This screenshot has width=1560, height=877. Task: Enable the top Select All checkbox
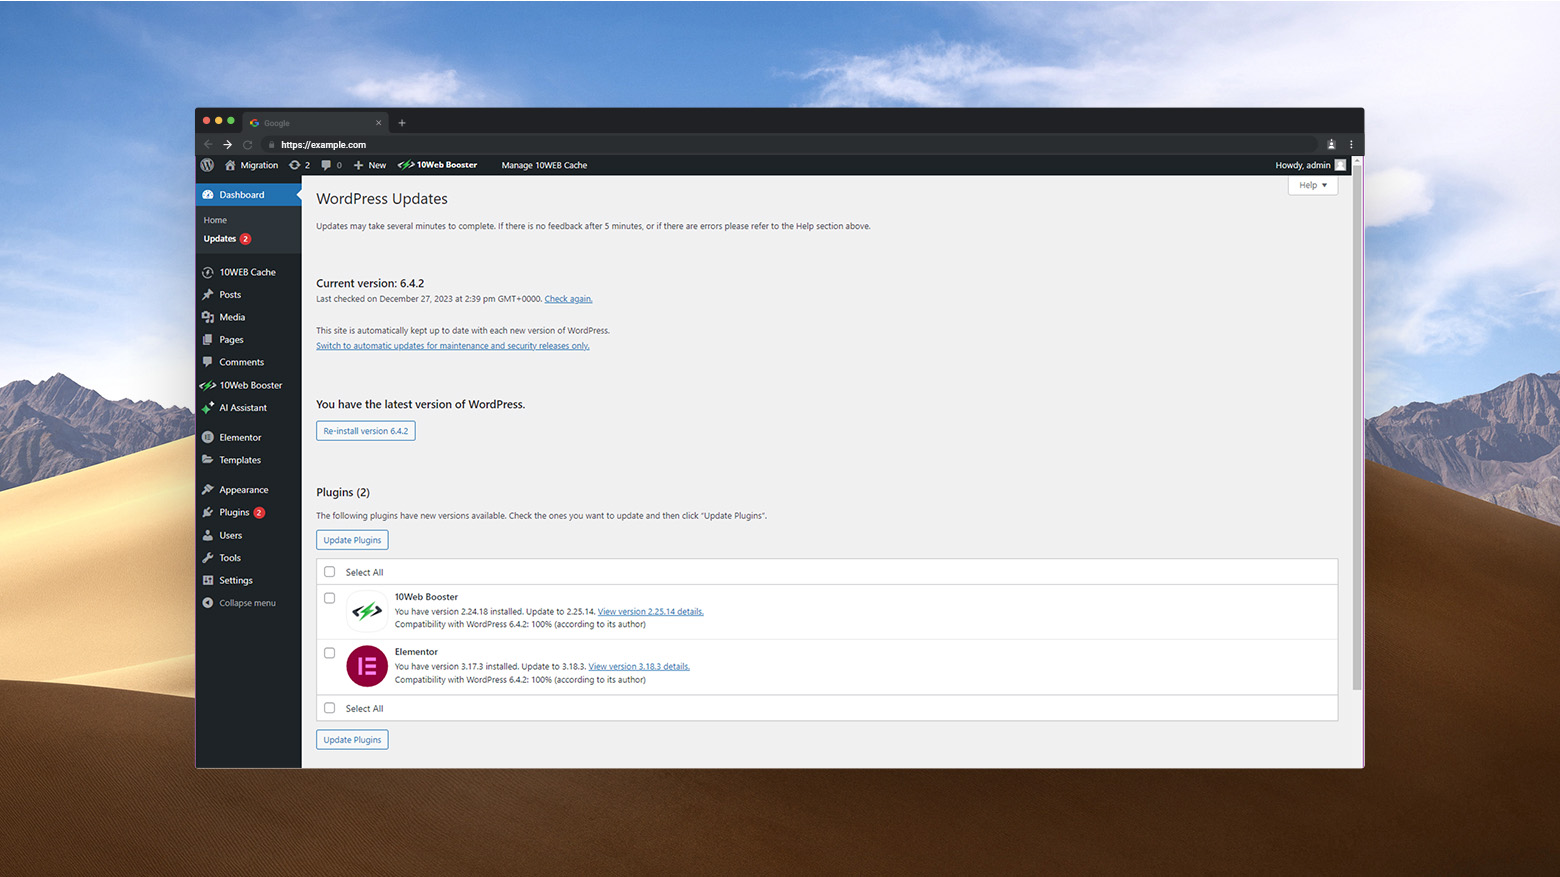329,571
